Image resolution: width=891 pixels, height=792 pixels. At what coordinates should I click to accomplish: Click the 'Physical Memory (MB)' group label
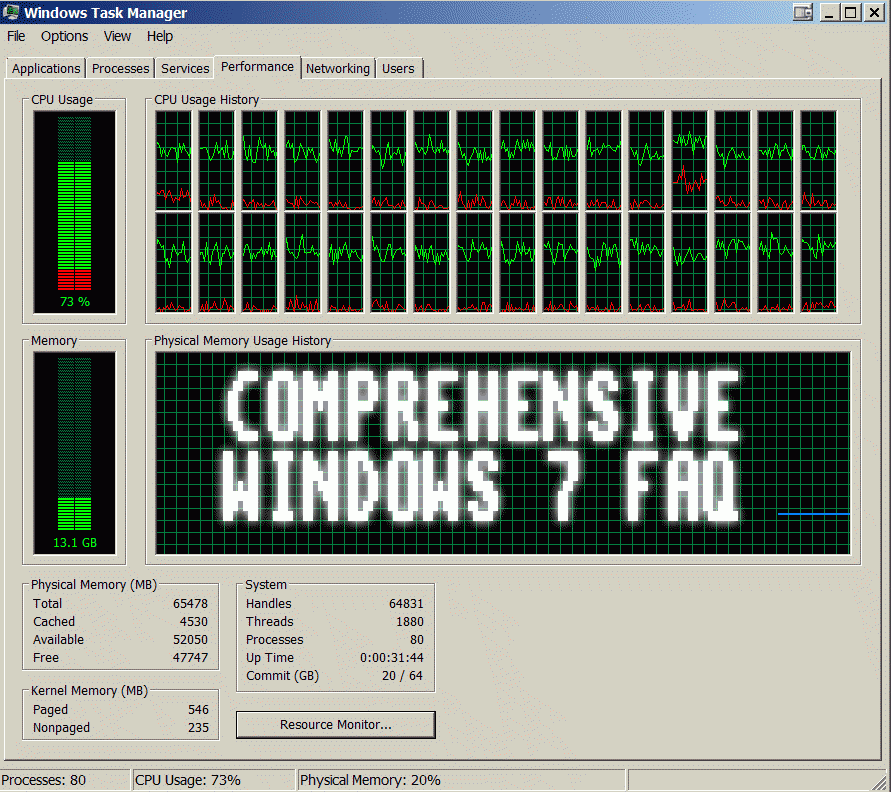click(x=94, y=585)
